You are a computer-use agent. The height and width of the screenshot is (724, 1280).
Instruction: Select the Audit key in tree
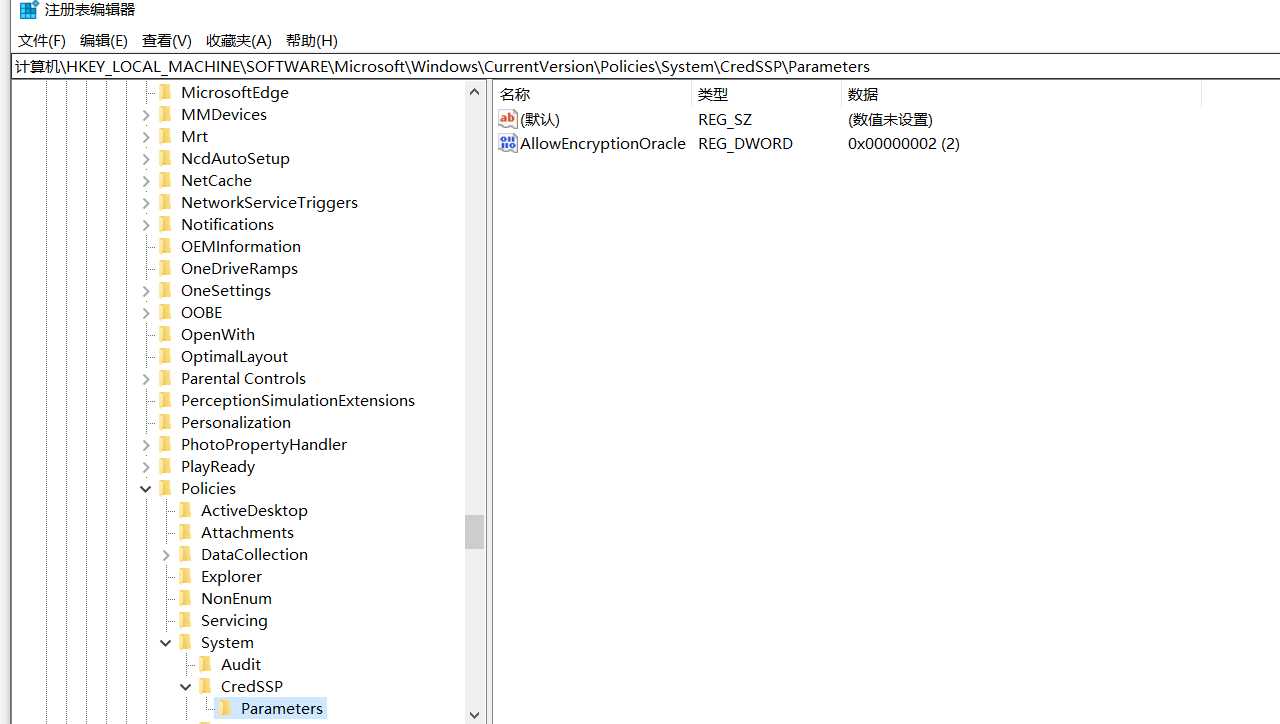click(241, 664)
